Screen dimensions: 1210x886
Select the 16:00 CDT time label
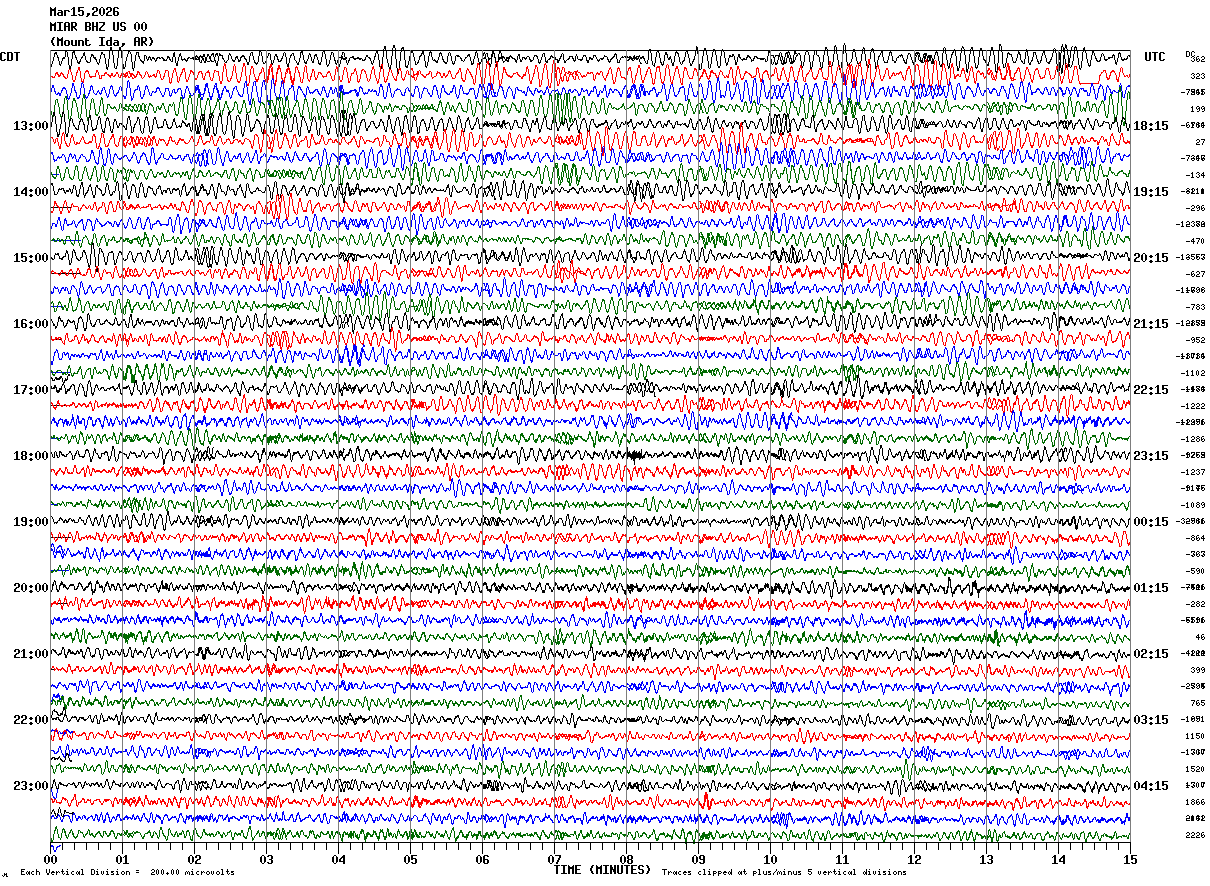coord(30,324)
